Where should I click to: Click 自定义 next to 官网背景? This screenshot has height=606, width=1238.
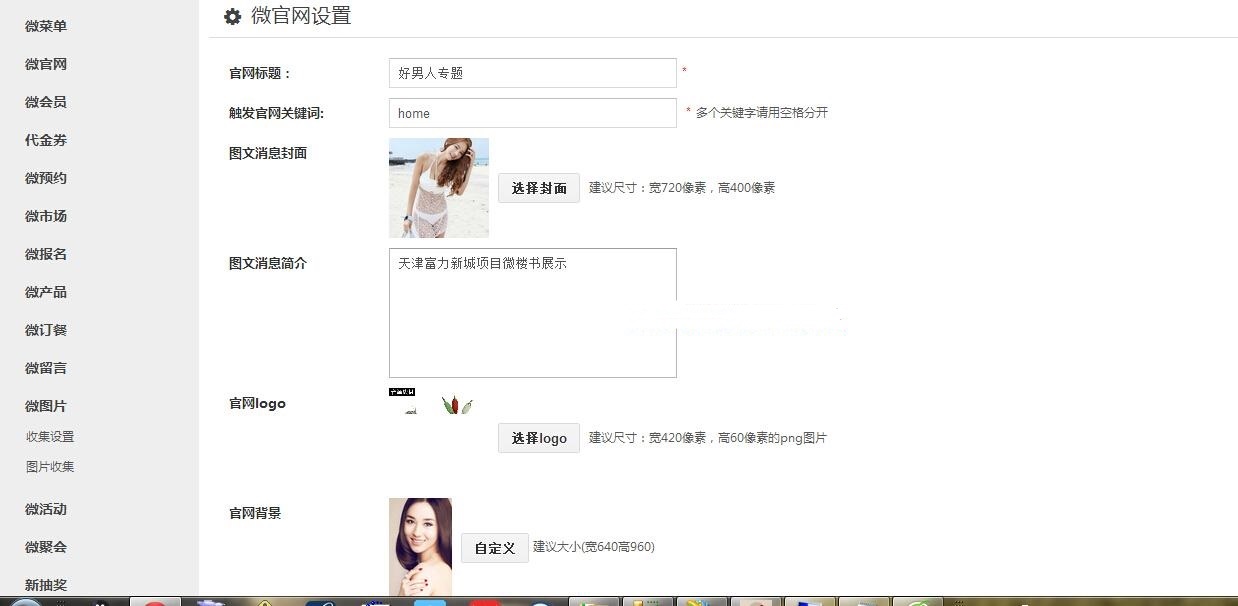(494, 547)
